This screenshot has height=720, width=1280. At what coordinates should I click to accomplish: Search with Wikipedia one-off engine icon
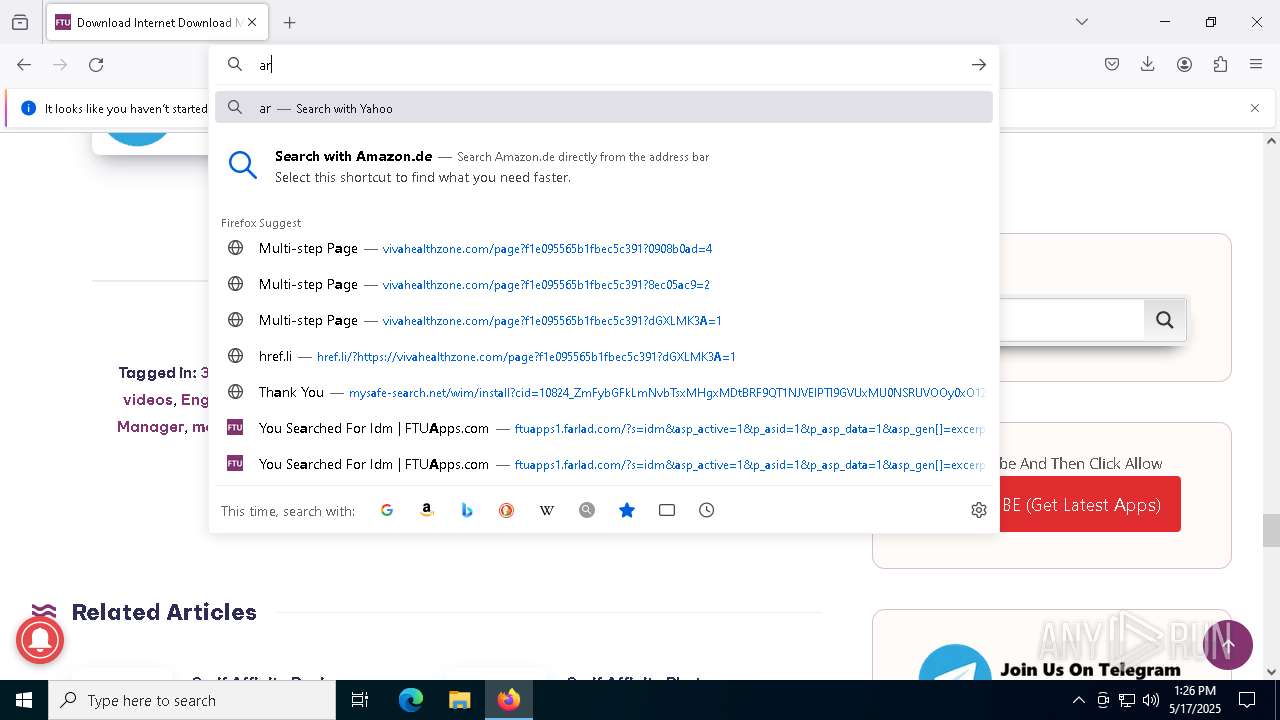coord(547,510)
